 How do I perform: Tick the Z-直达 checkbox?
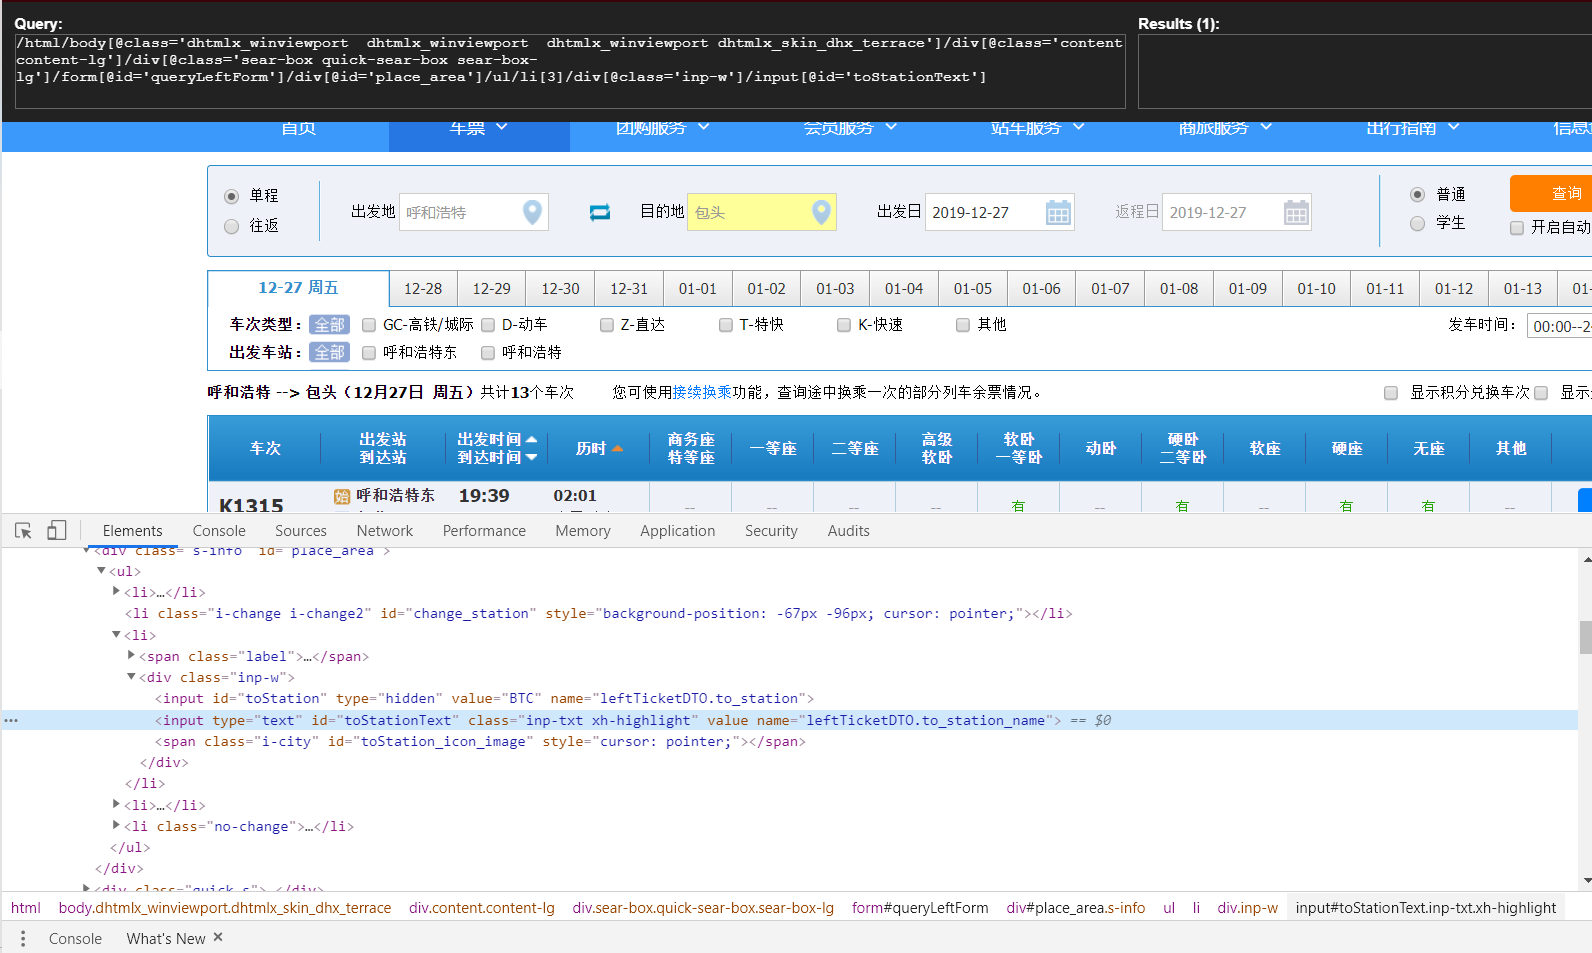(x=607, y=325)
